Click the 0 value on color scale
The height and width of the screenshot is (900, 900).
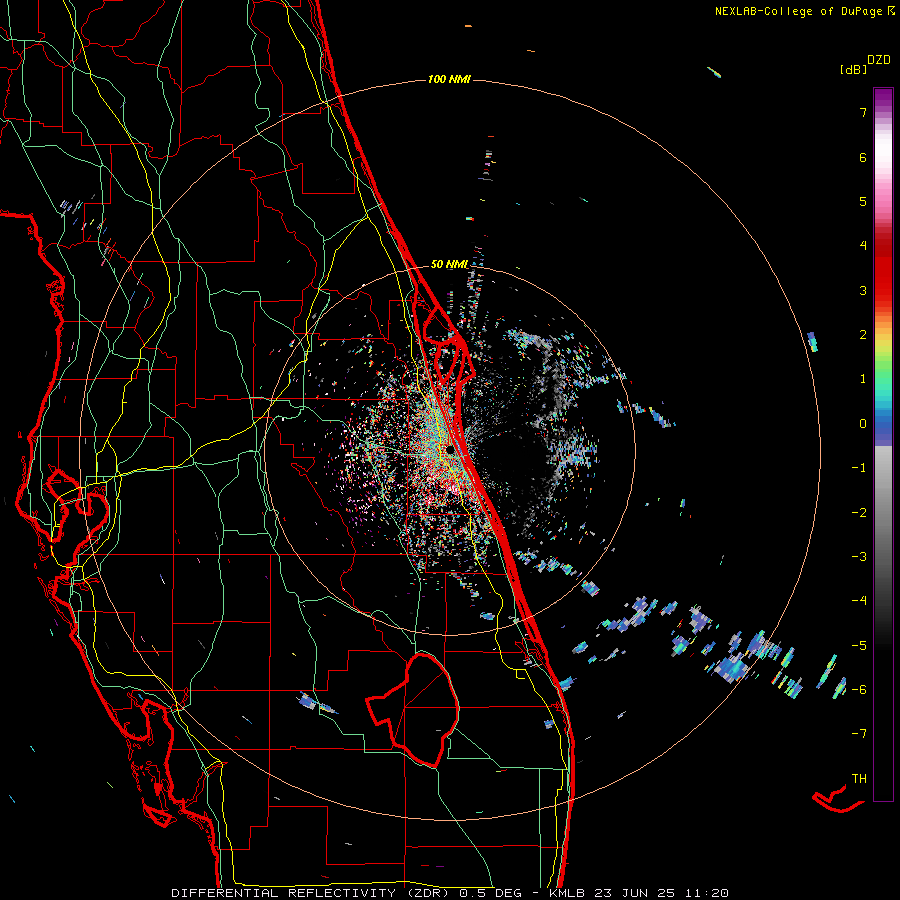tap(863, 424)
